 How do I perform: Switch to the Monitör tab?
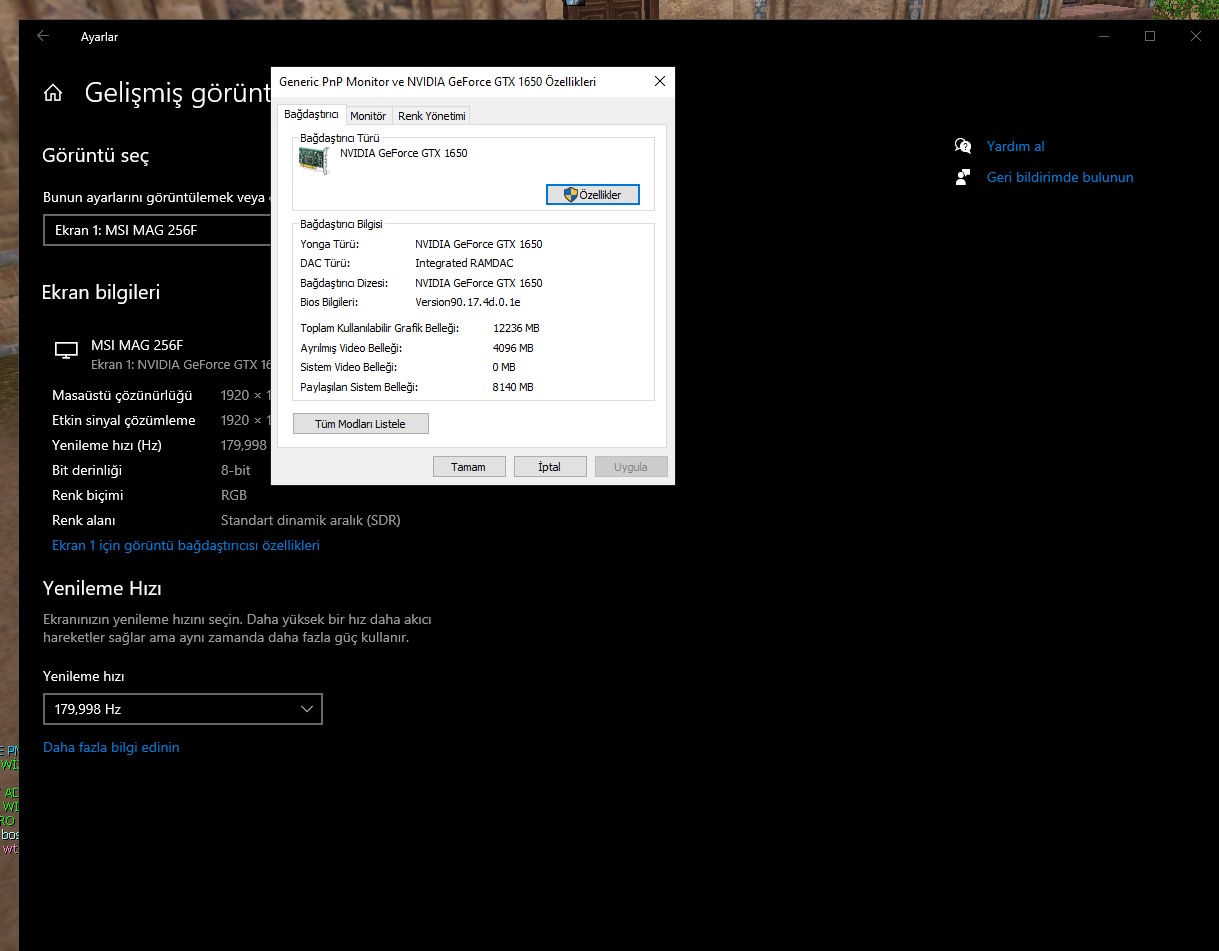click(368, 116)
